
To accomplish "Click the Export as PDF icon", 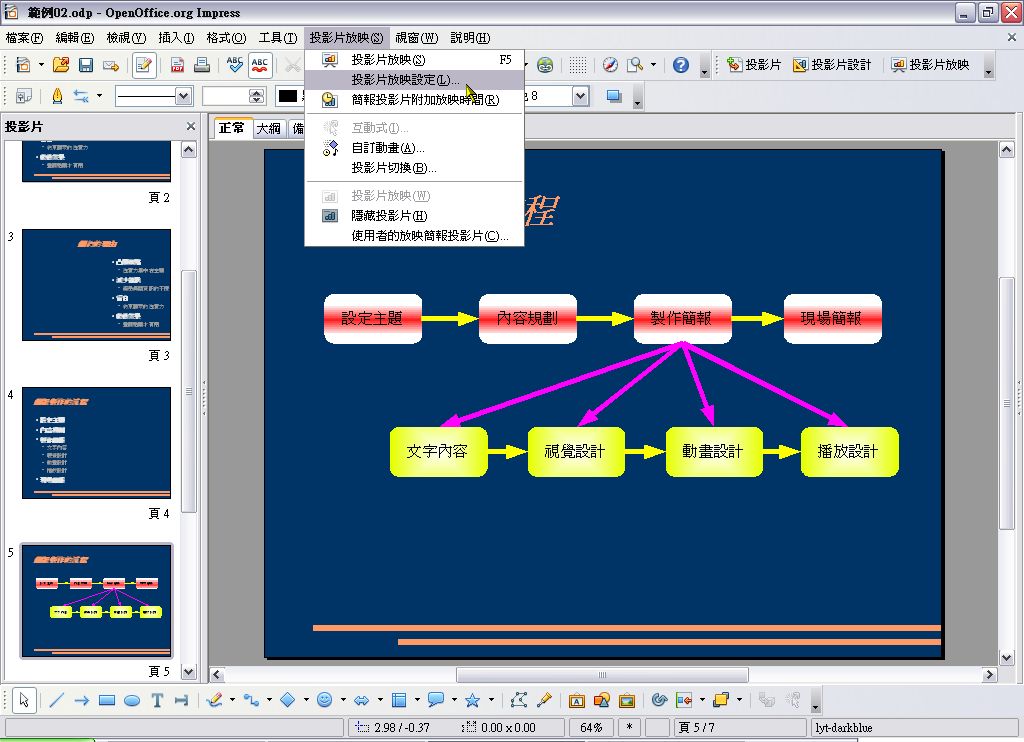I will click(177, 65).
